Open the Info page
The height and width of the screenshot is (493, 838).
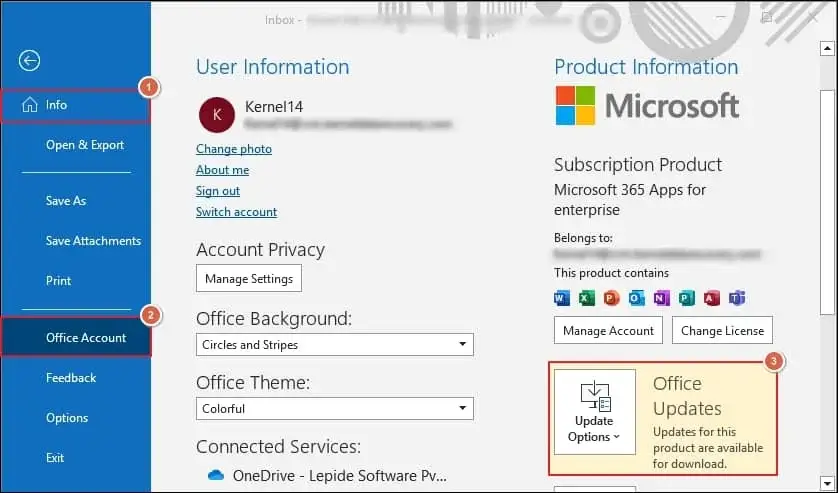coord(75,105)
